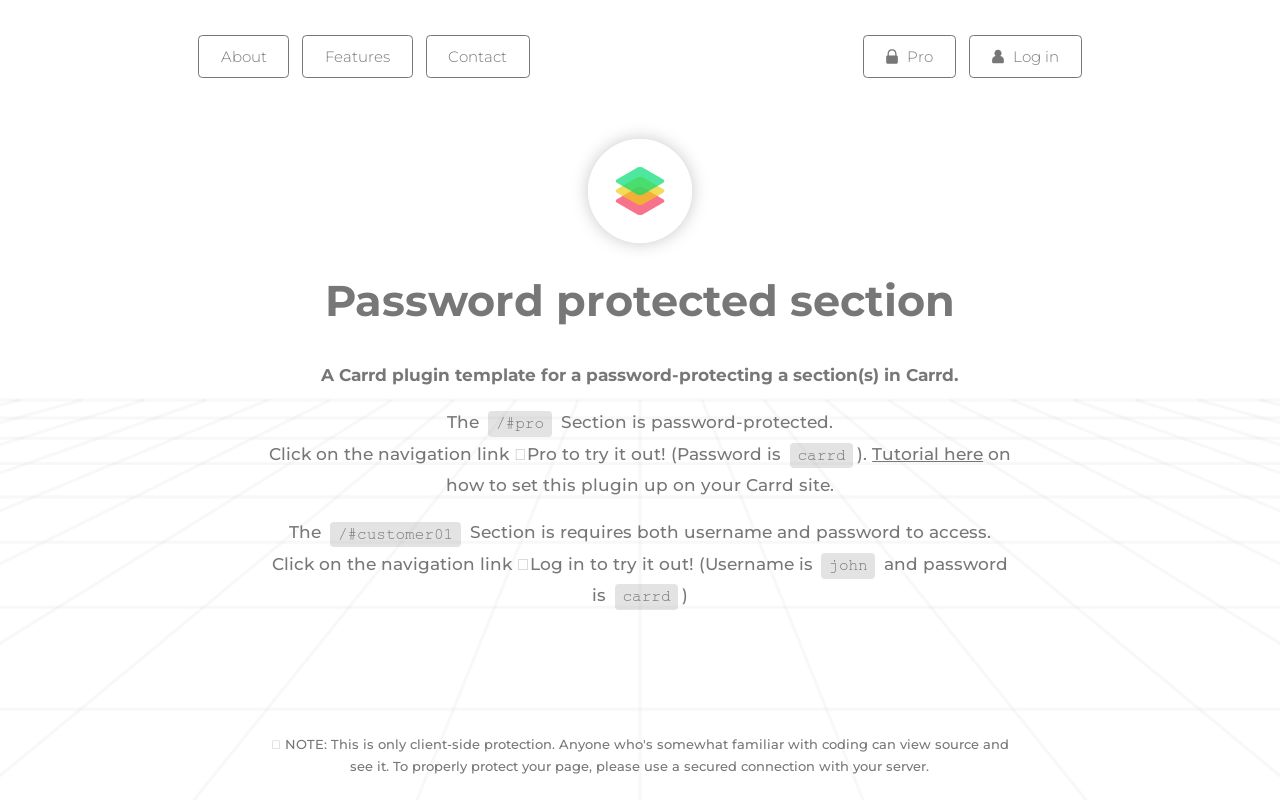Click the note icon before the NOTE text
1280x800 pixels.
(276, 744)
